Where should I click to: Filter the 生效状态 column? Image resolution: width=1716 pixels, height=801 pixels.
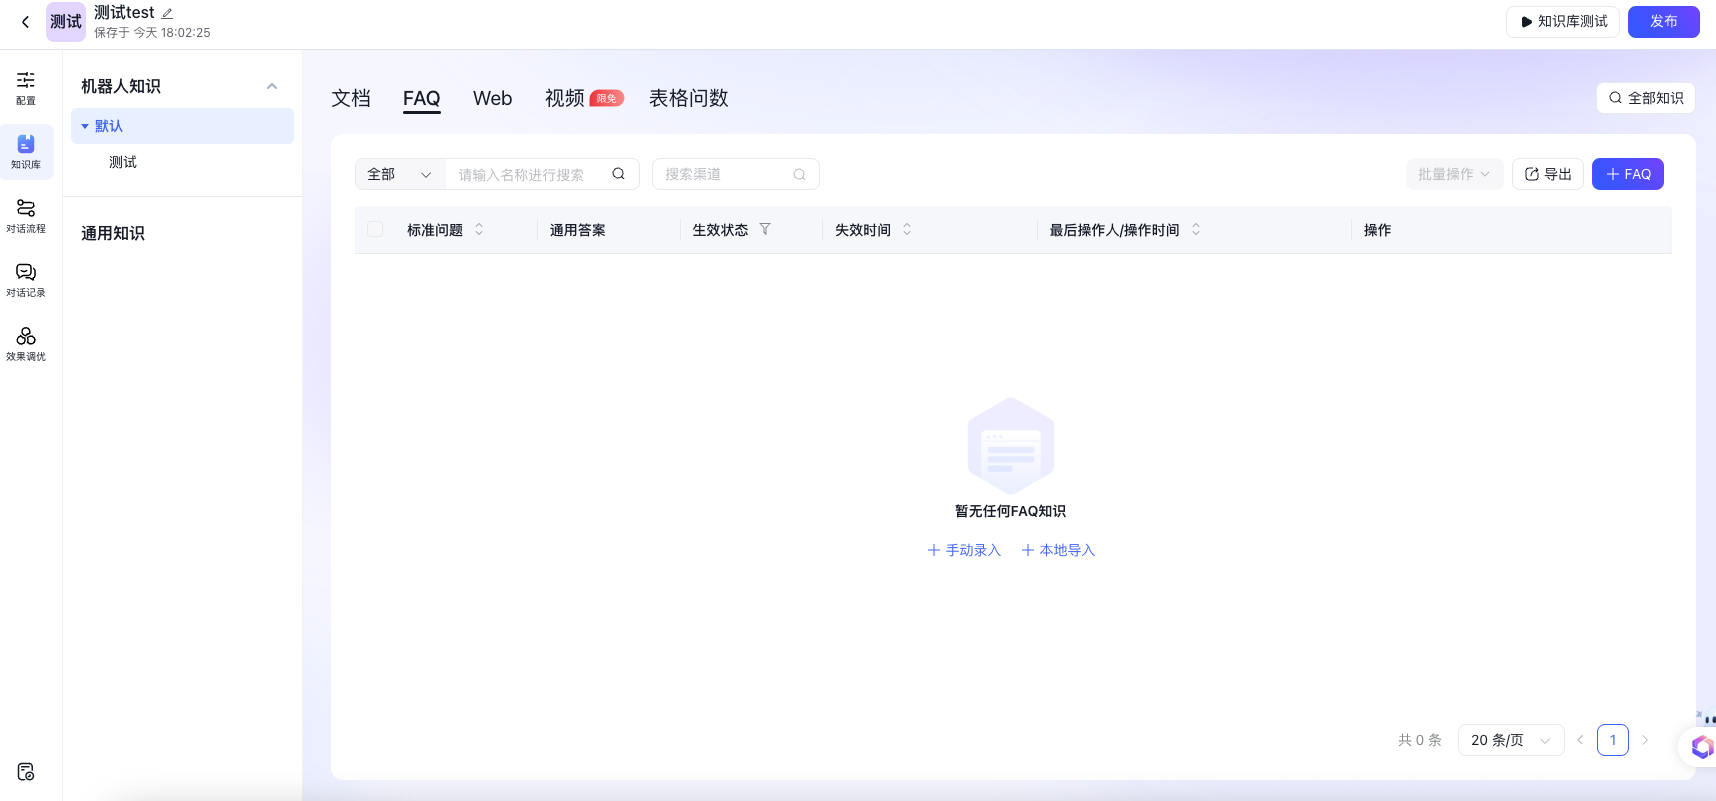point(765,229)
